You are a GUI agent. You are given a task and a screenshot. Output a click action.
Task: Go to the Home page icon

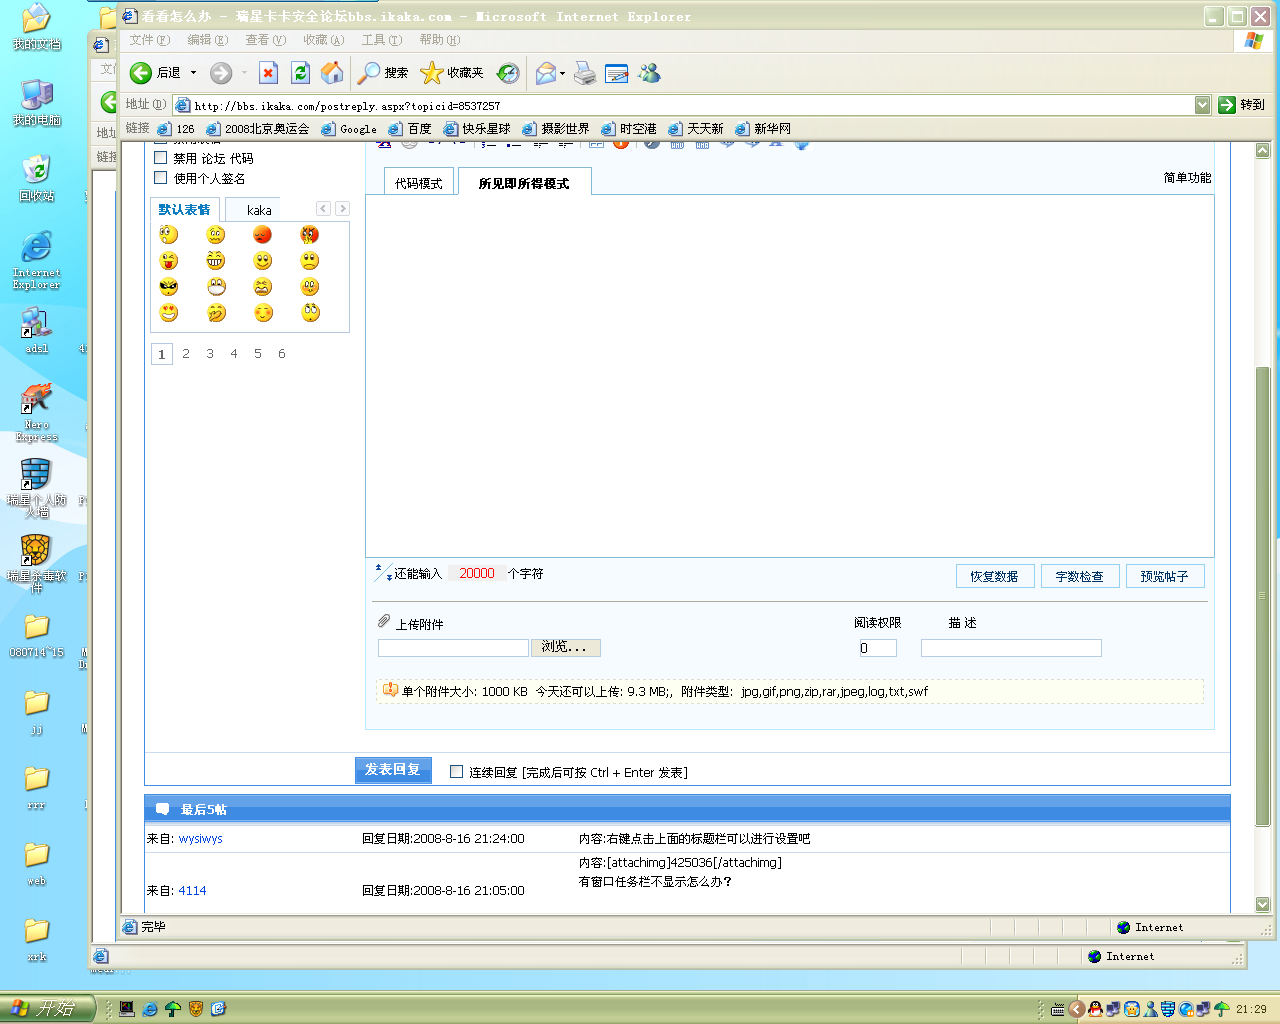[332, 73]
